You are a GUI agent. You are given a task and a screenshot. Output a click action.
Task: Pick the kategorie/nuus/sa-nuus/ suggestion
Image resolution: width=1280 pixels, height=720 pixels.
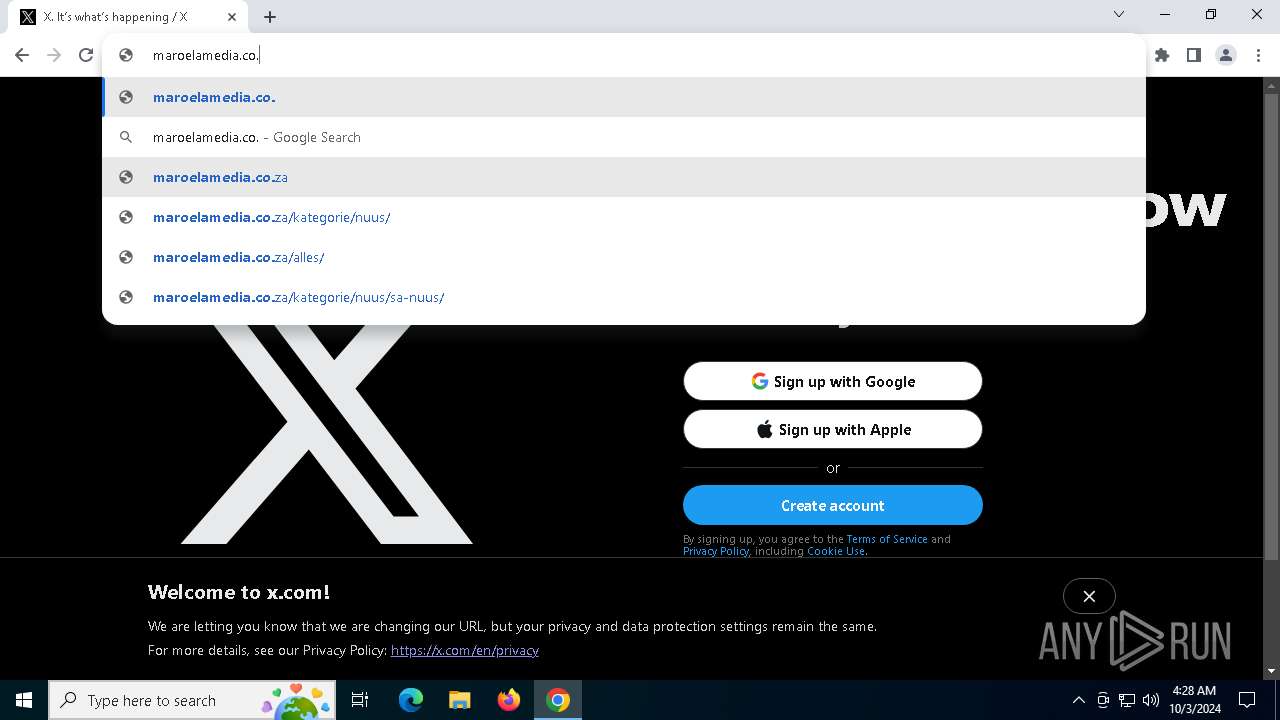click(624, 297)
